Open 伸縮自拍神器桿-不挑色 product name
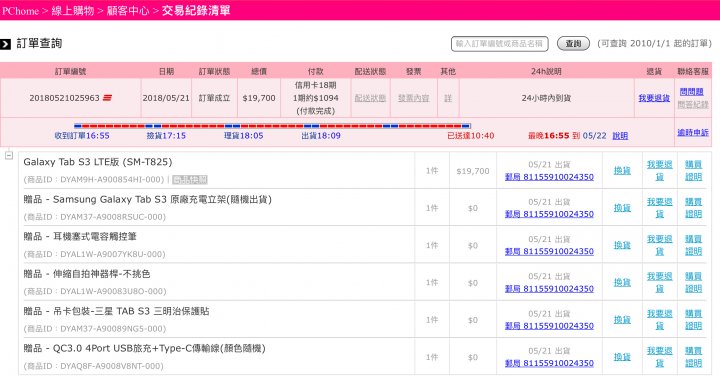Viewport: 720px width, 377px height. pyautogui.click(x=87, y=274)
